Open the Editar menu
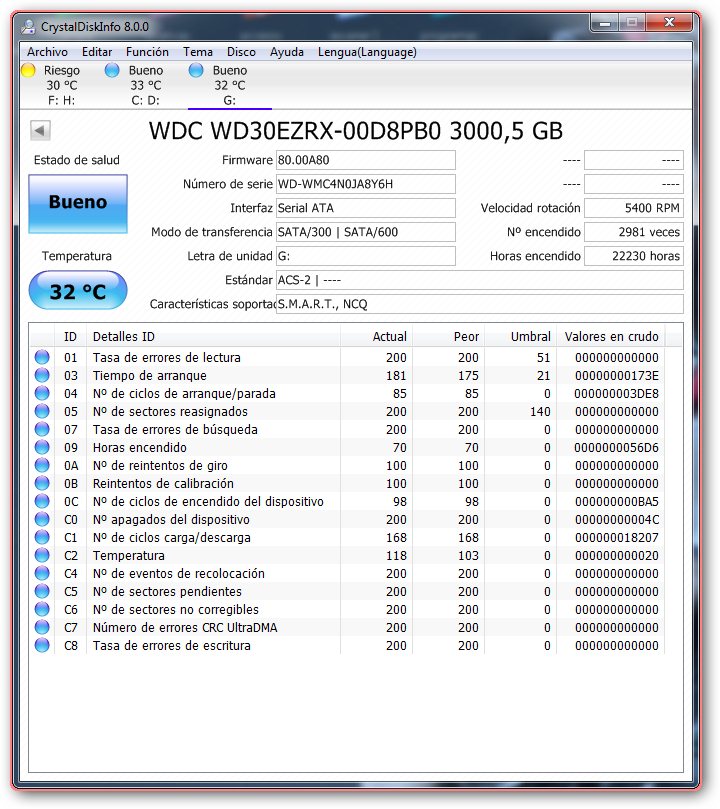This screenshot has height=809, width=720. tap(96, 52)
